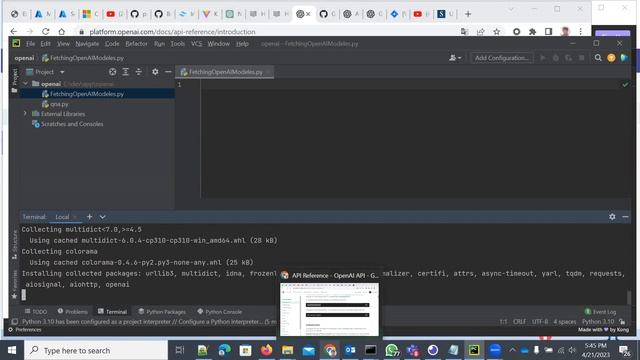The height and width of the screenshot is (360, 640).
Task: Select Scratches and Consoles tree item
Action: pyautogui.click(x=68, y=124)
